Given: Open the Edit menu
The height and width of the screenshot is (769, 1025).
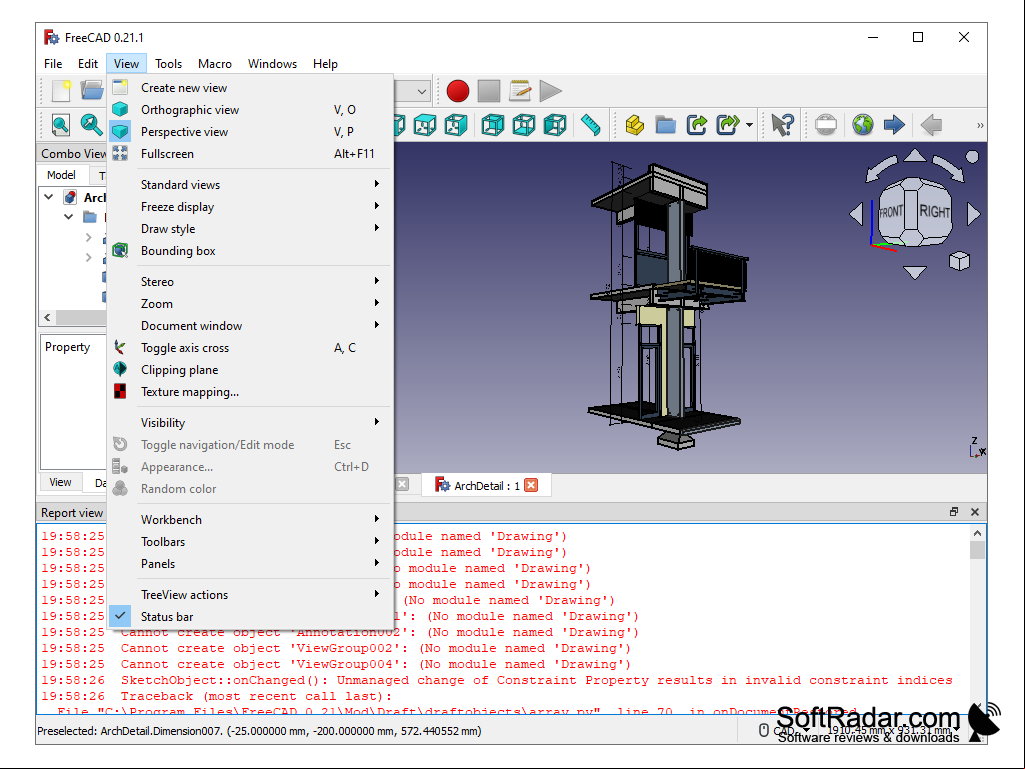Looking at the screenshot, I should 88,63.
